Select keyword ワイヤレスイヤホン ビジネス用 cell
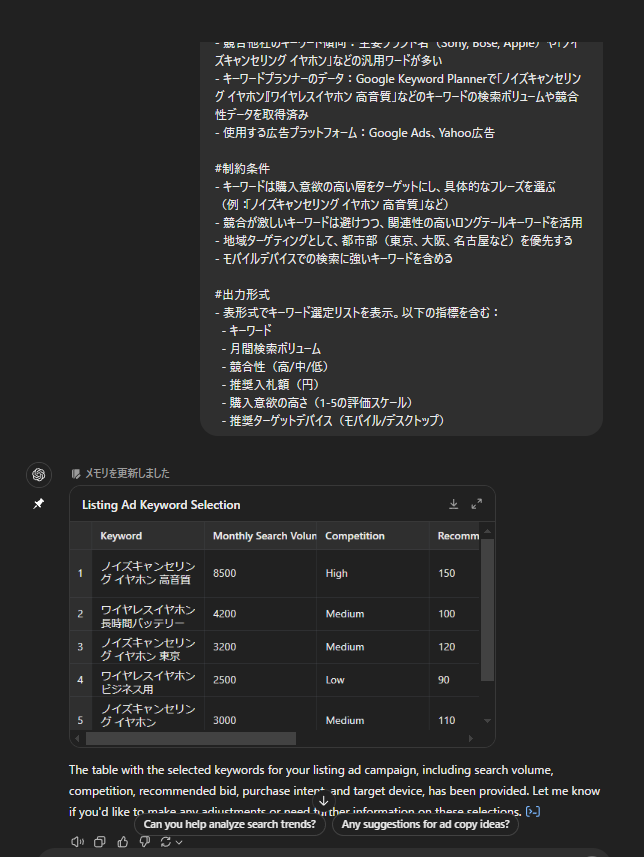 point(148,680)
